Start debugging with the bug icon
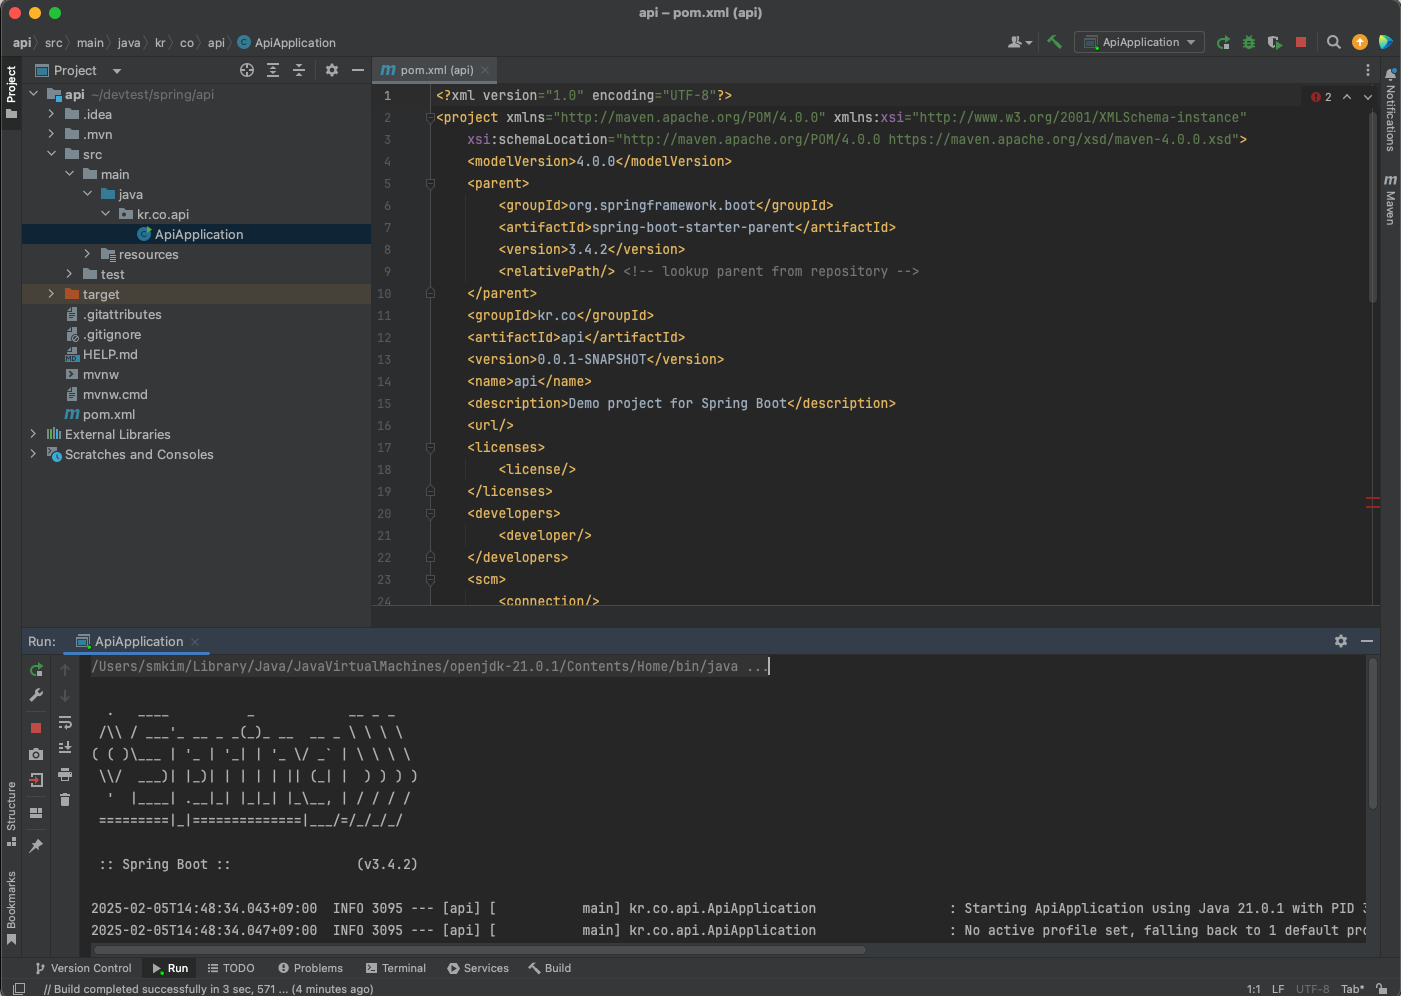 [x=1249, y=42]
